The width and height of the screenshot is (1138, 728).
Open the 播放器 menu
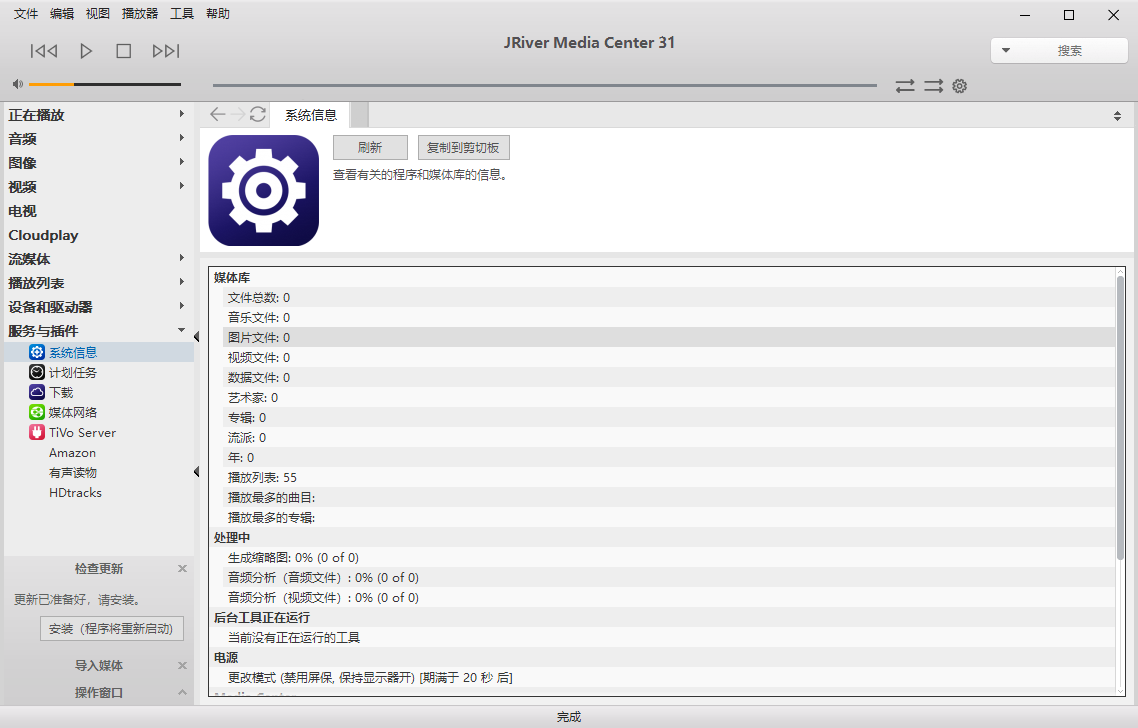click(x=139, y=14)
